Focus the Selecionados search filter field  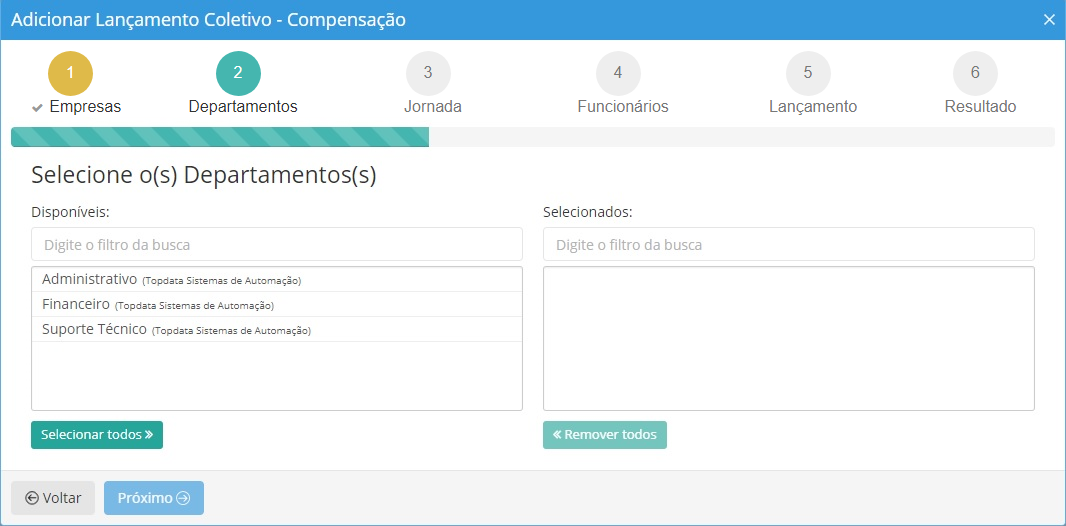[x=788, y=244]
